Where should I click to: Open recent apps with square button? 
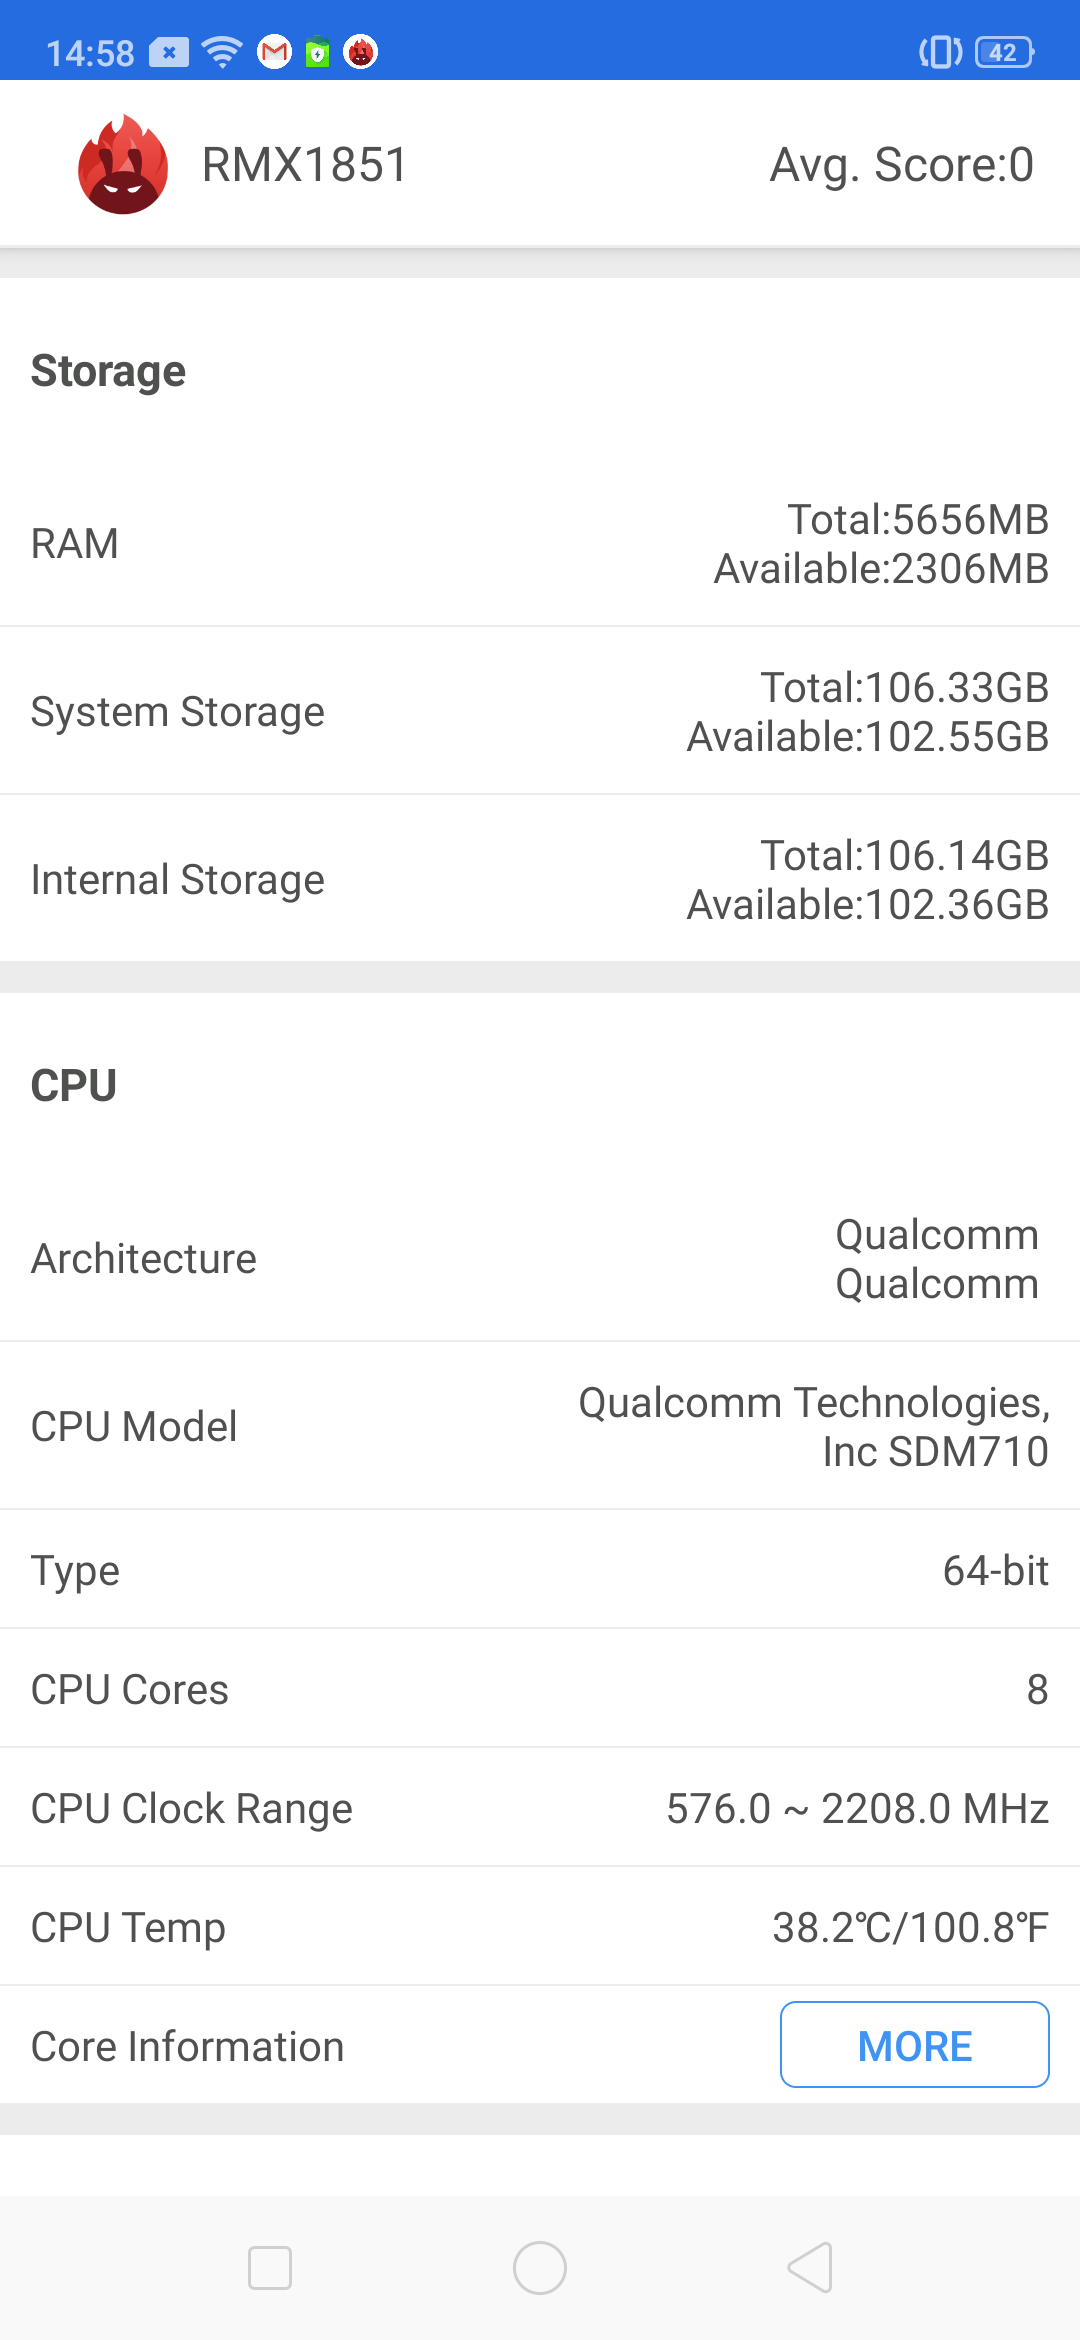tap(270, 2268)
